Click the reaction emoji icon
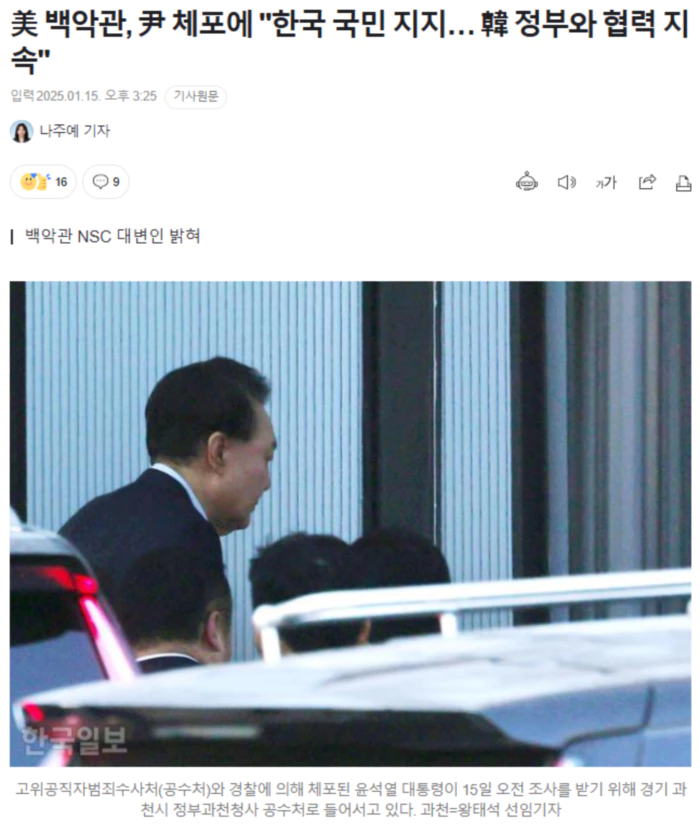 click(35, 182)
